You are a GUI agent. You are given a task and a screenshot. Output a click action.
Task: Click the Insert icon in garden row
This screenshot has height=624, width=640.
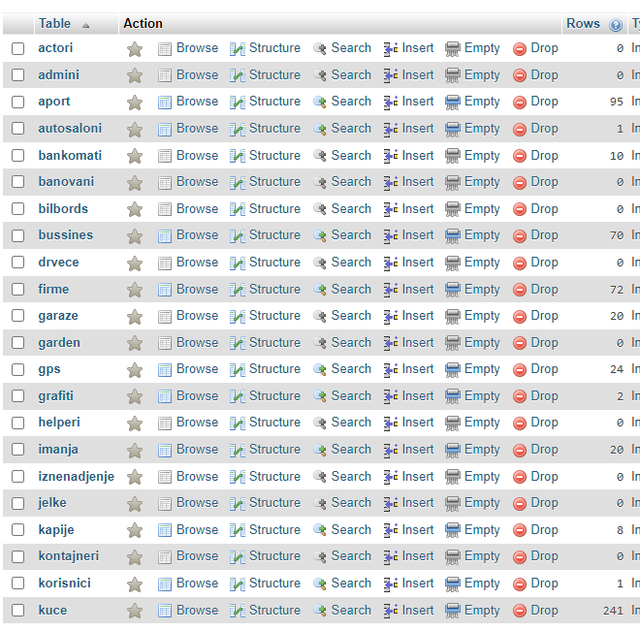[391, 343]
